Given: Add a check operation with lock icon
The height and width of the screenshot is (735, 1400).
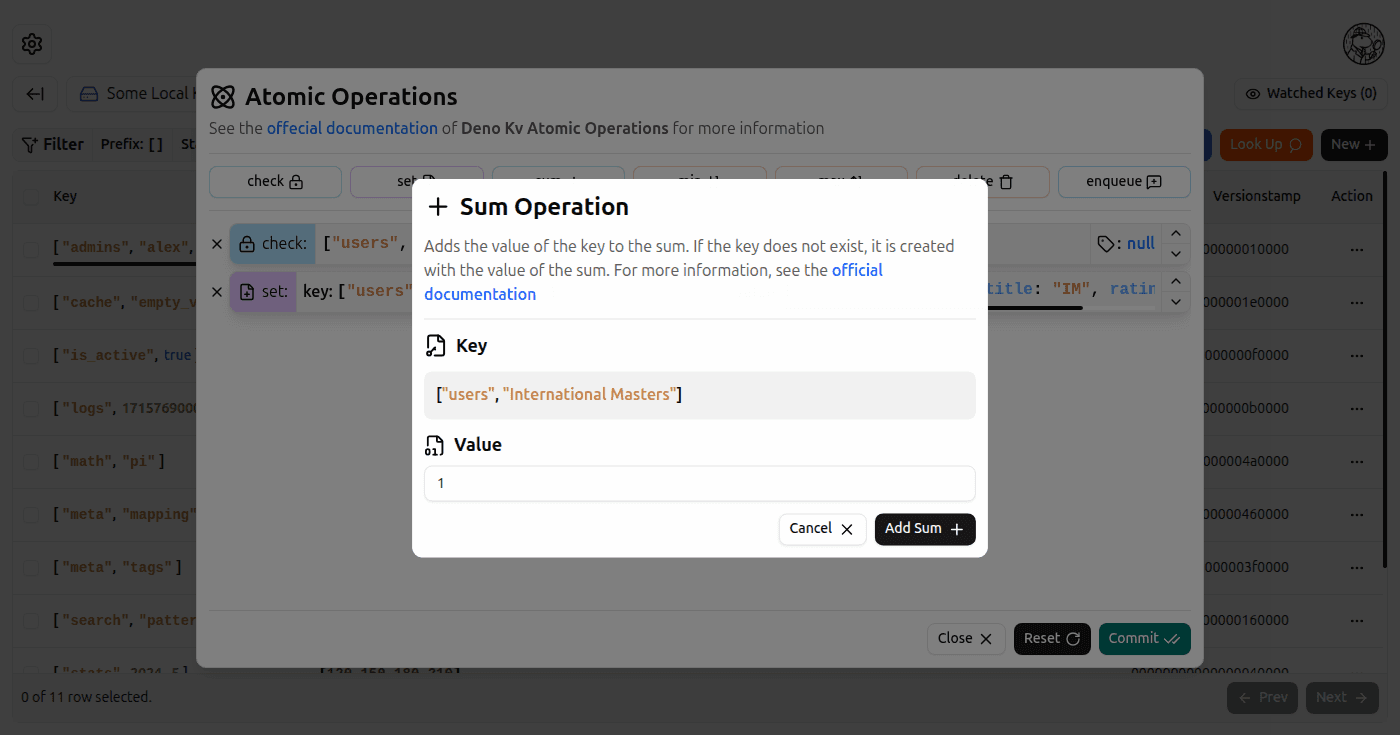Looking at the screenshot, I should click(x=275, y=182).
